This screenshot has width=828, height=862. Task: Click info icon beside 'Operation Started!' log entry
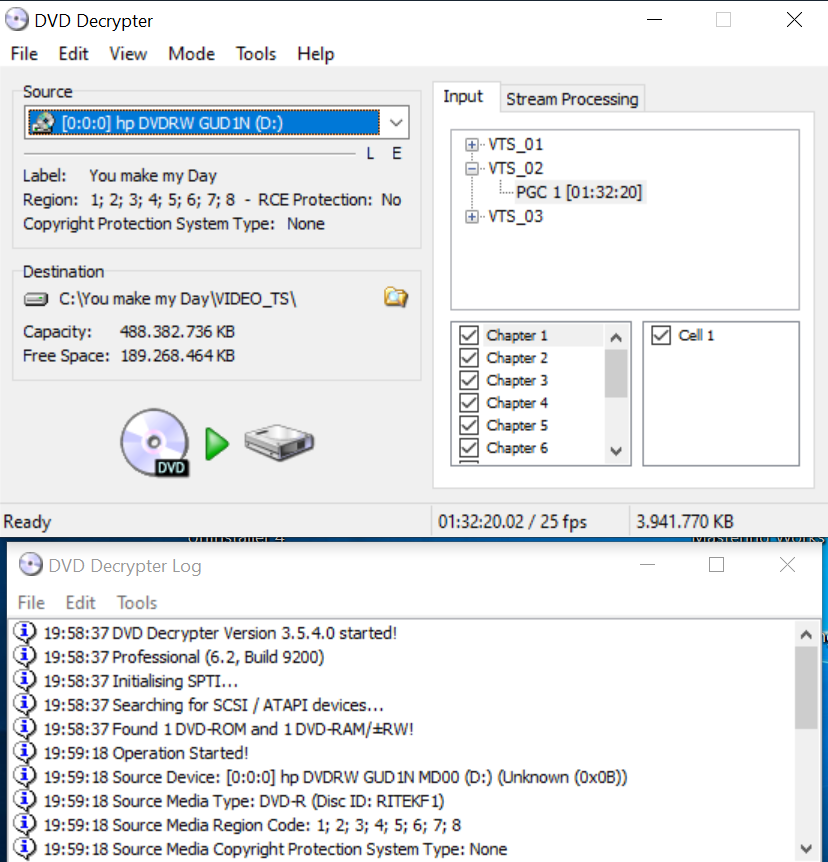(25, 753)
